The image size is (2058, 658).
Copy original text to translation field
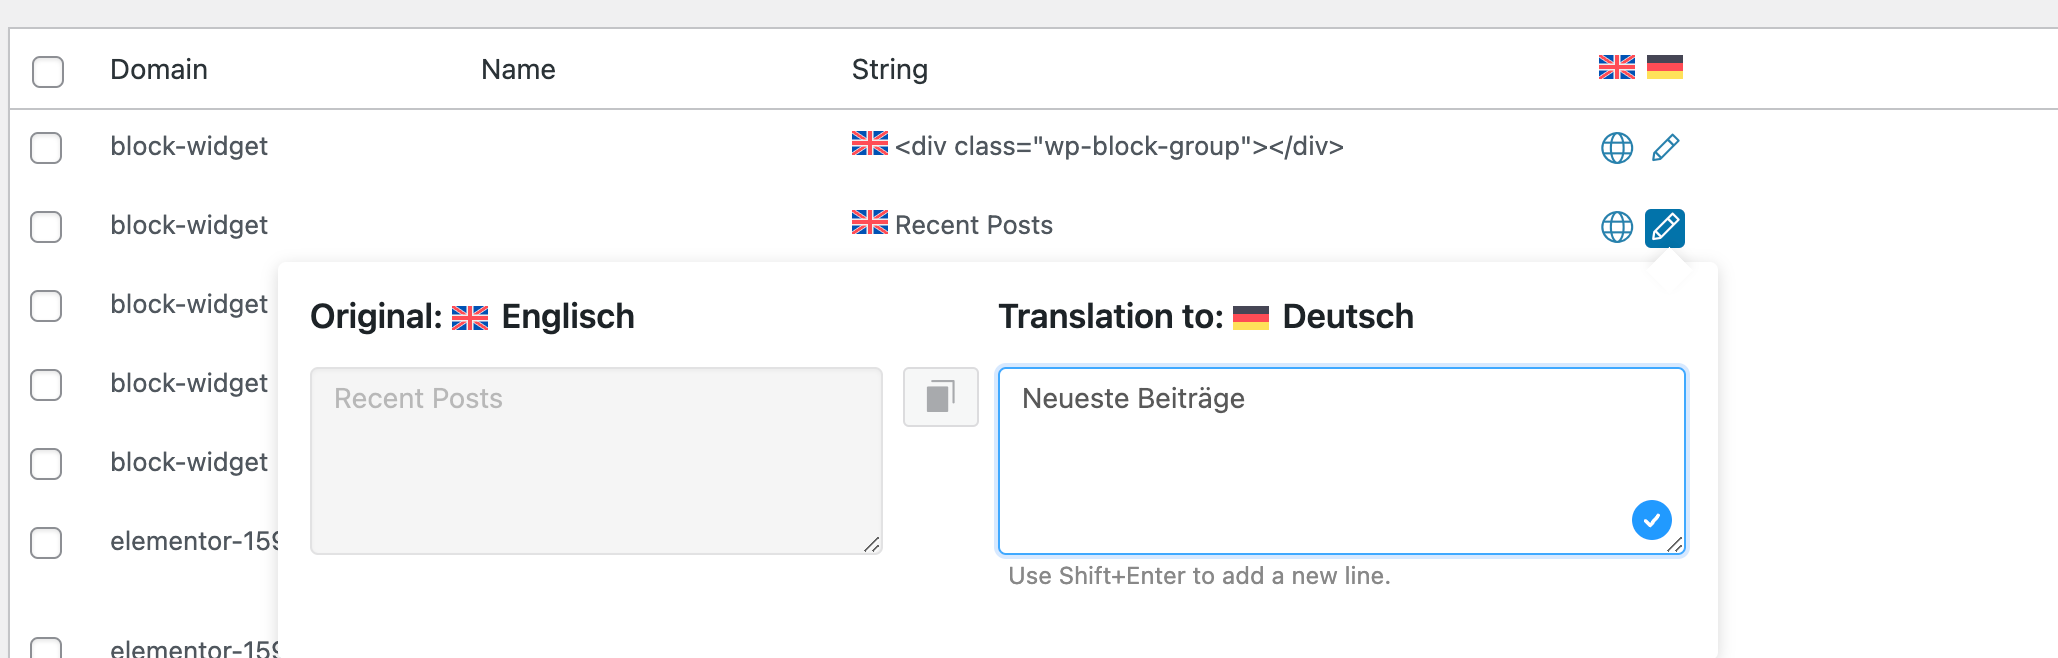coord(940,397)
